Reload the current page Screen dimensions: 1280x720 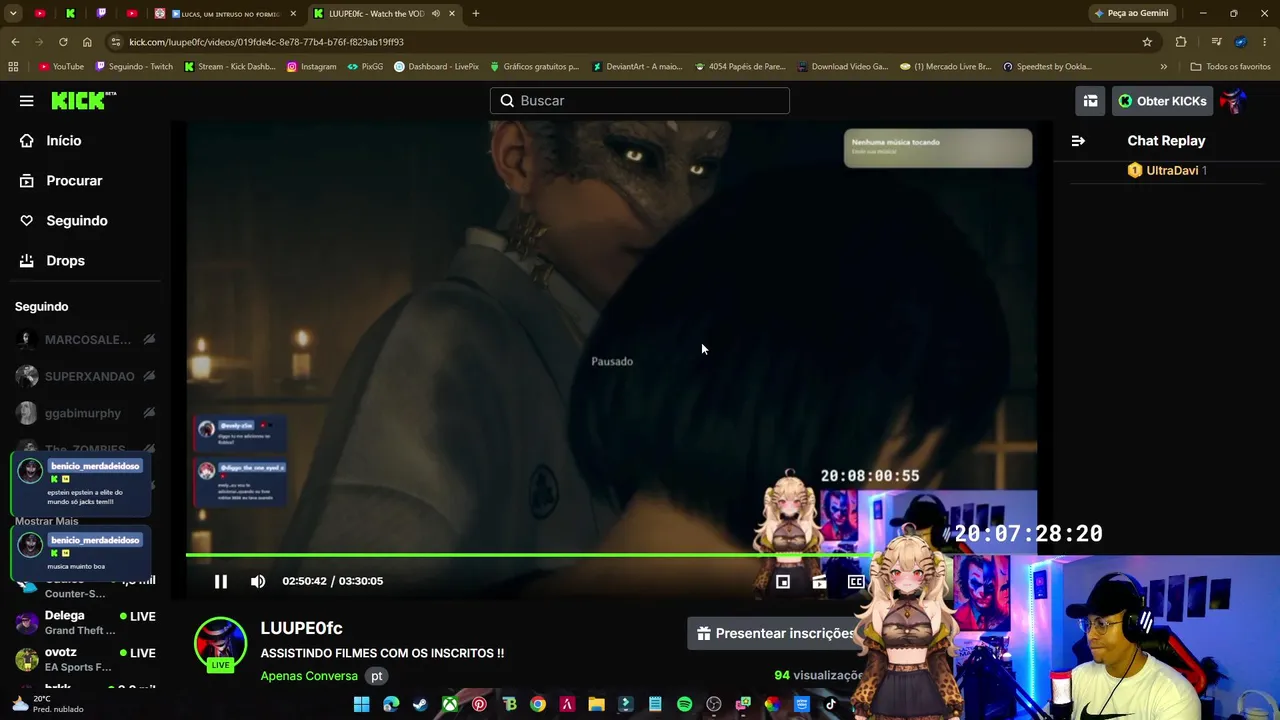[63, 42]
